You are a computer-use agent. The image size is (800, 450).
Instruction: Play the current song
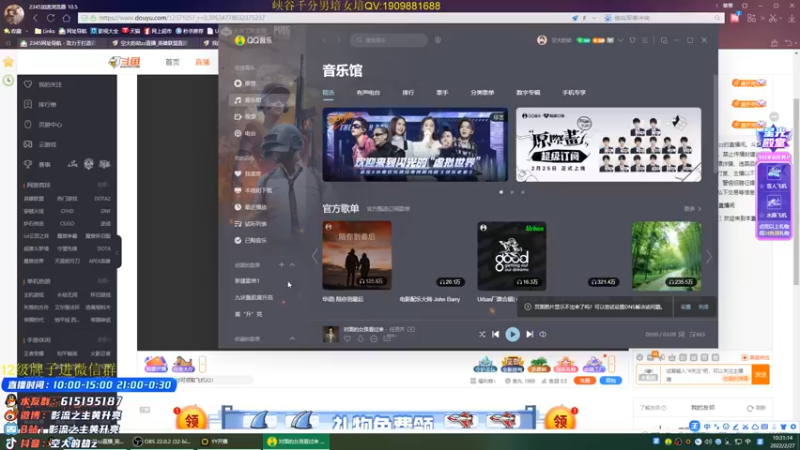(x=512, y=334)
